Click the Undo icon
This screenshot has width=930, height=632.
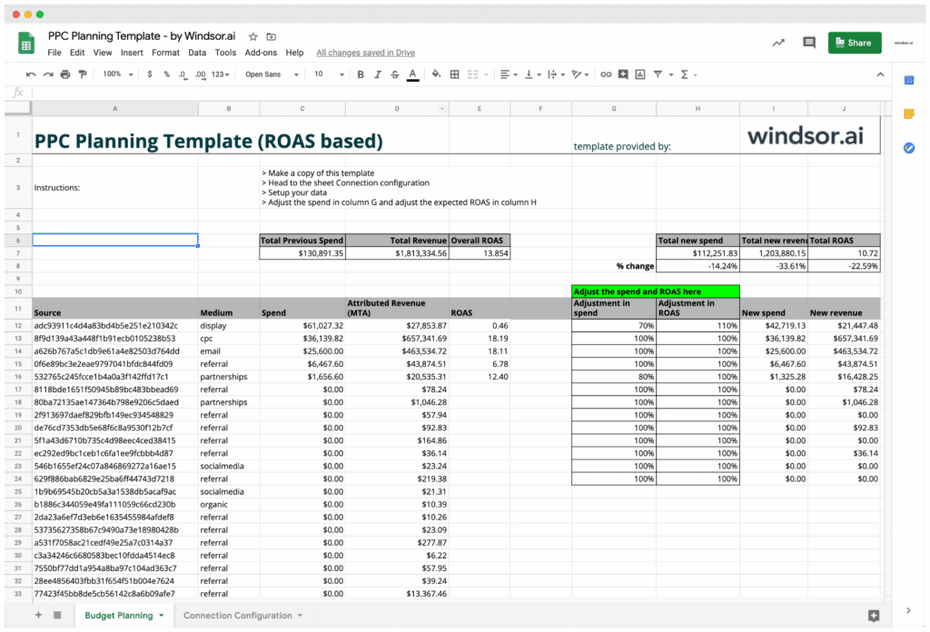coord(31,74)
